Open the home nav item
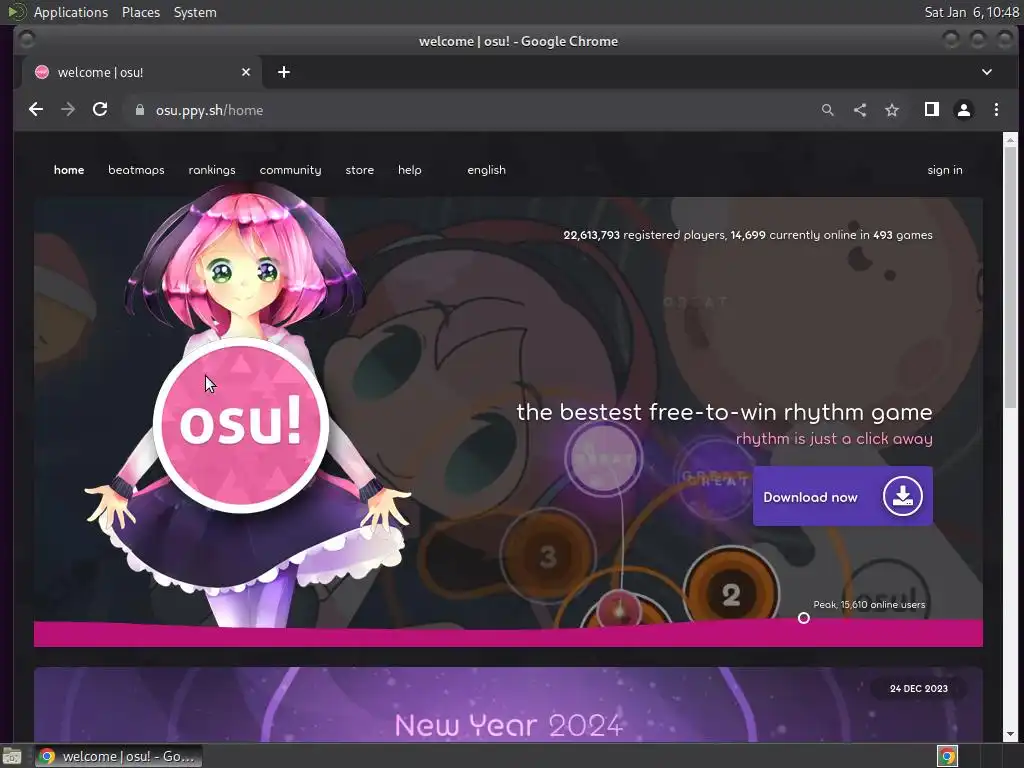The image size is (1024, 768). [69, 170]
